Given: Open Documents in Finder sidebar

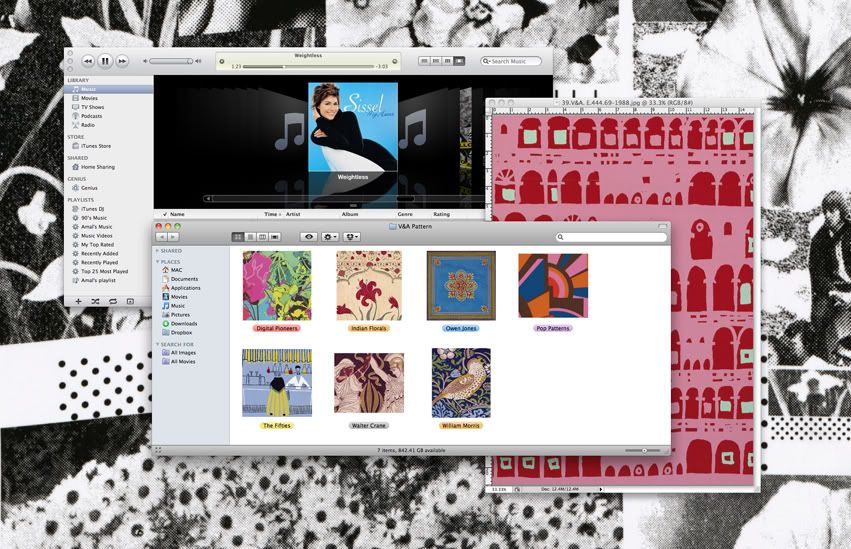Looking at the screenshot, I should tap(180, 279).
